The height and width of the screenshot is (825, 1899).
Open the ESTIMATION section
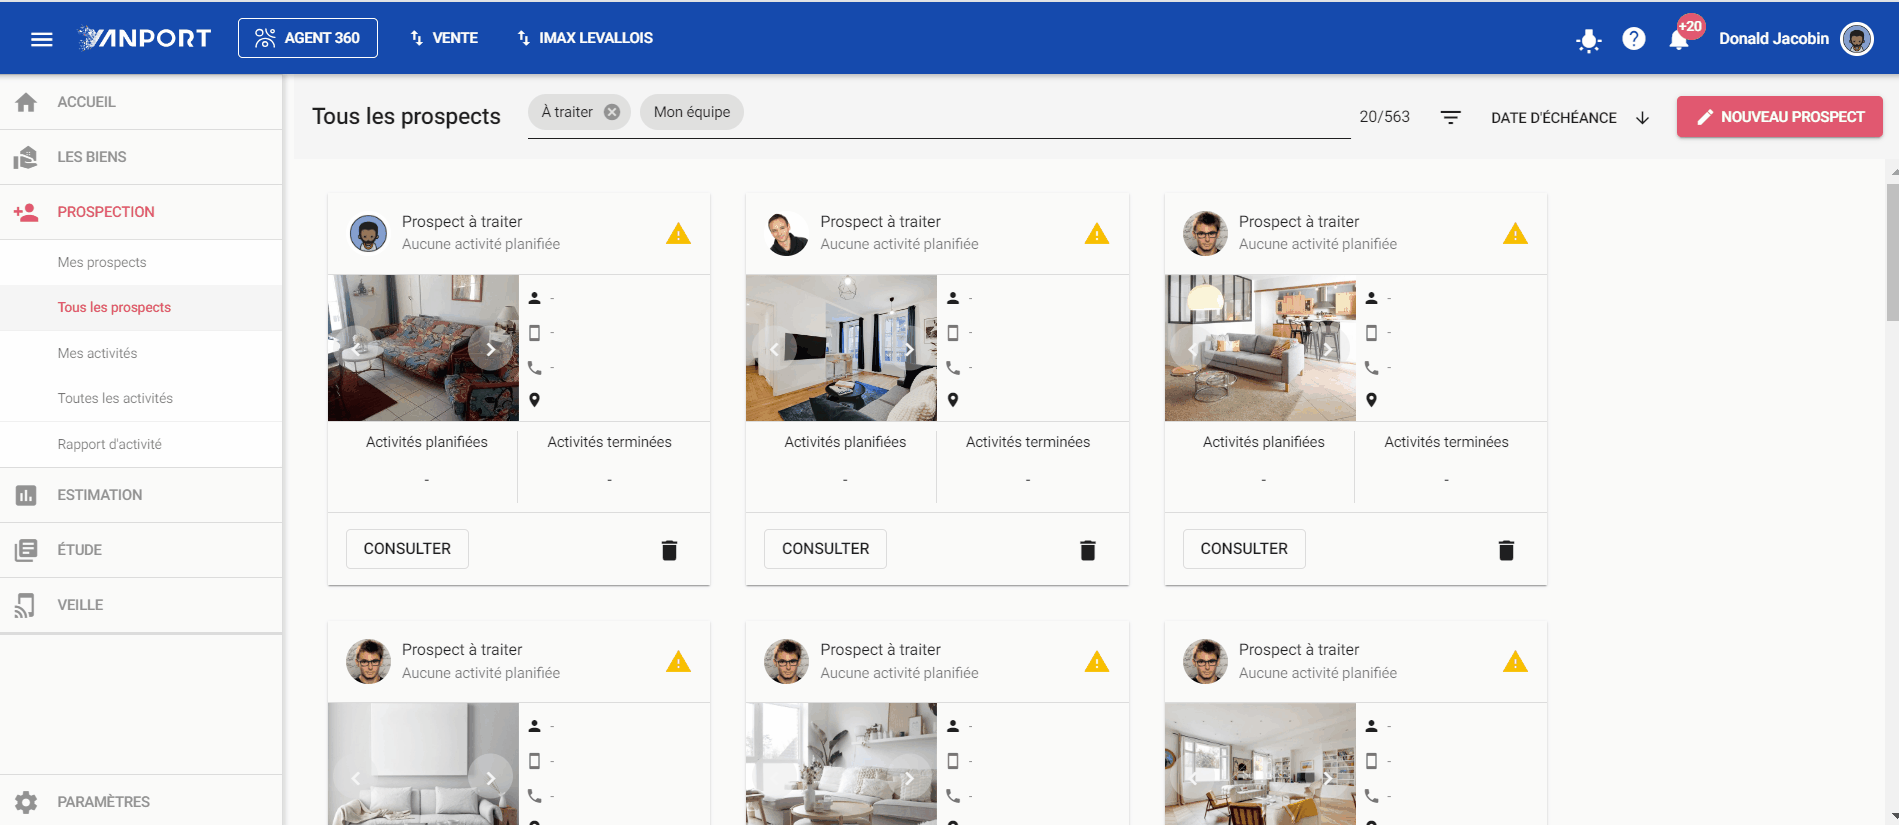pyautogui.click(x=141, y=495)
